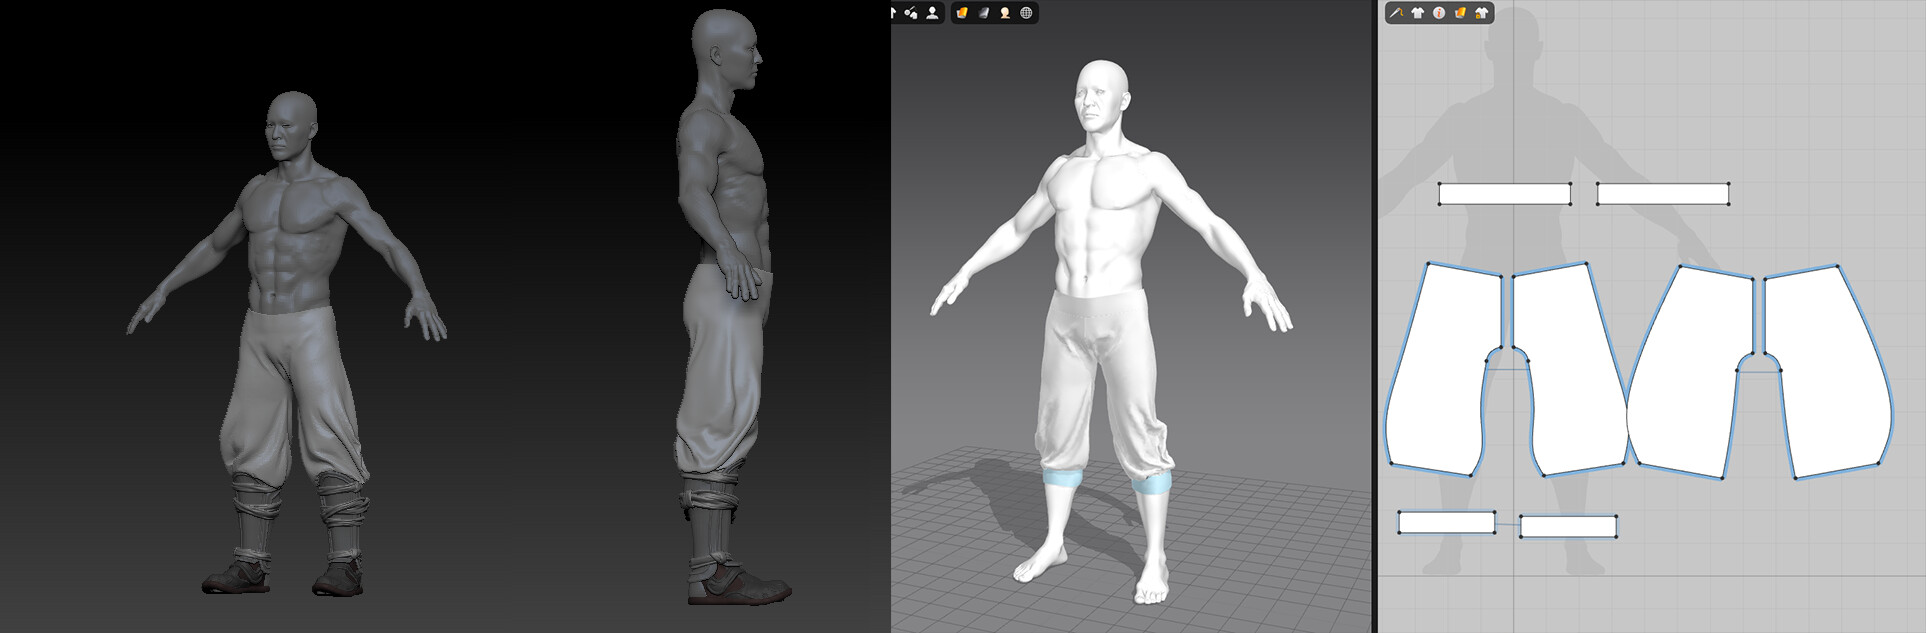Select the blue cuff on avatar's left leg
Screen dimensions: 1926x633
pyautogui.click(x=1152, y=485)
